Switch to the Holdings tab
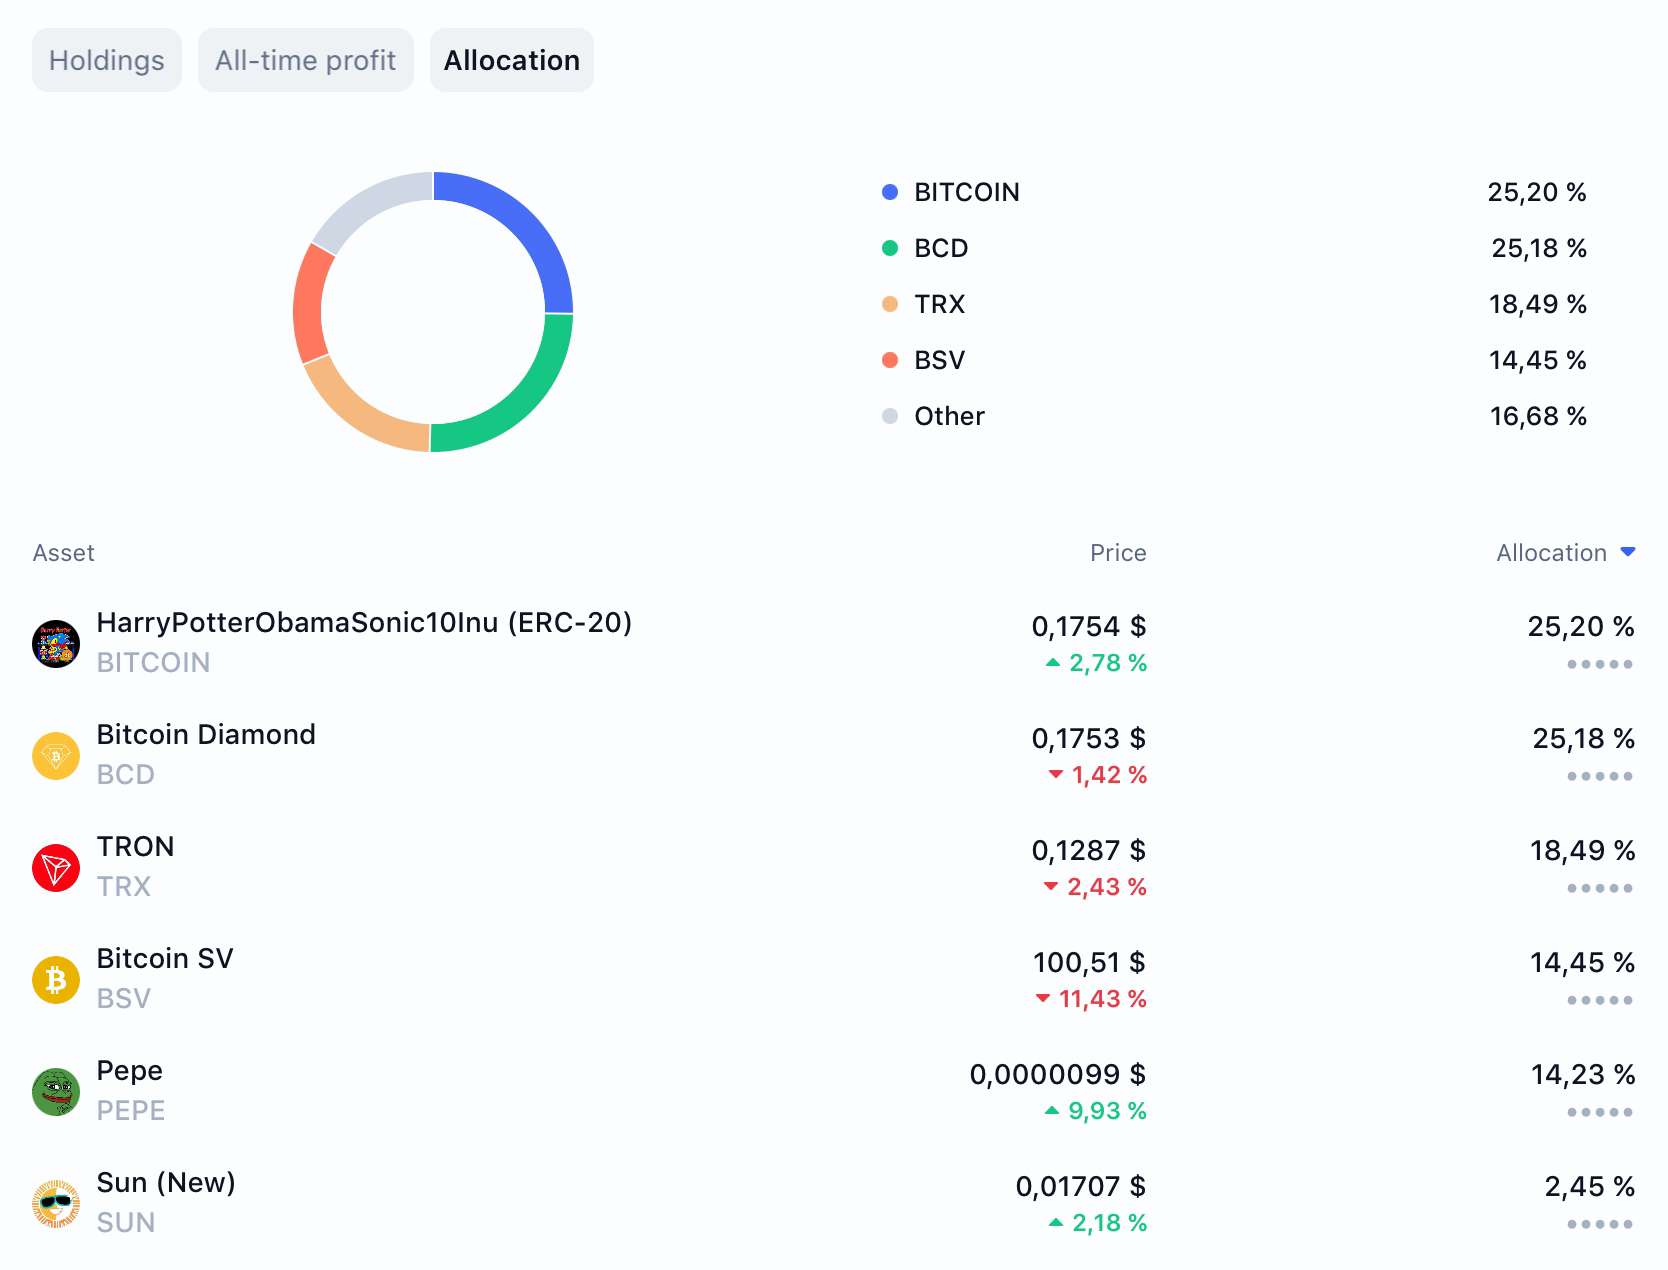The height and width of the screenshot is (1270, 1668). tap(107, 60)
